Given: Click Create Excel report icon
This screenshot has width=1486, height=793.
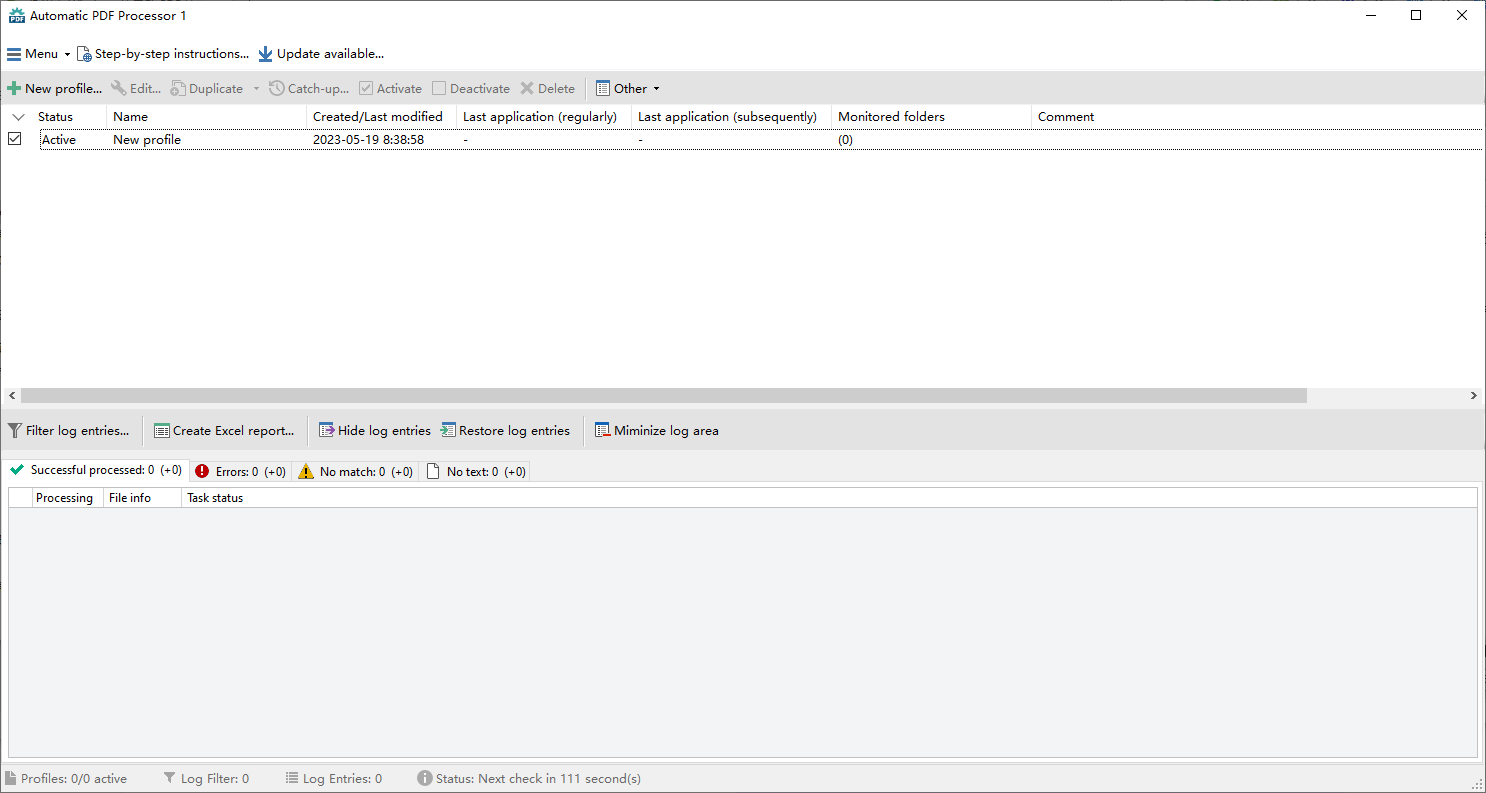Looking at the screenshot, I should click(x=161, y=431).
